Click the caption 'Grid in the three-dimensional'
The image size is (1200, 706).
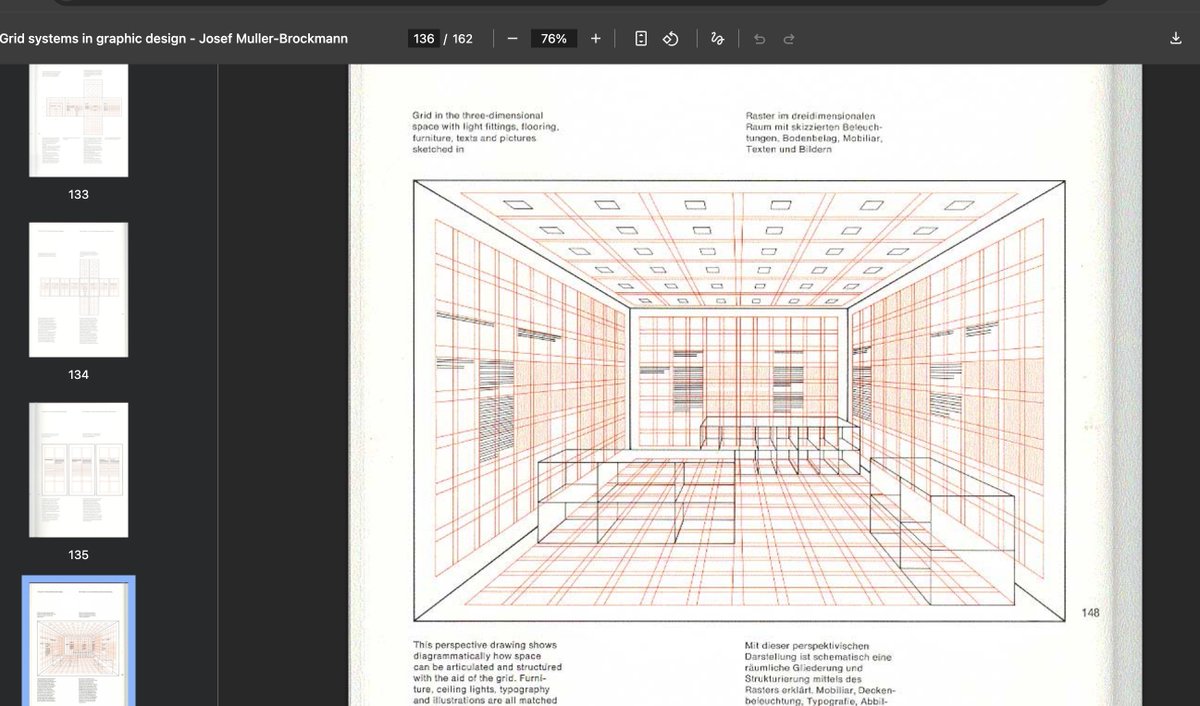pos(478,116)
